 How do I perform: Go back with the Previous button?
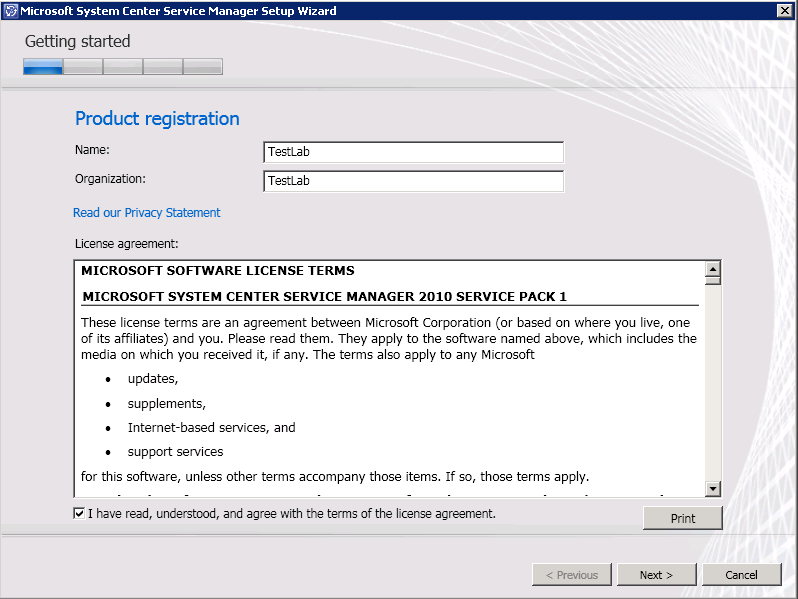572,575
